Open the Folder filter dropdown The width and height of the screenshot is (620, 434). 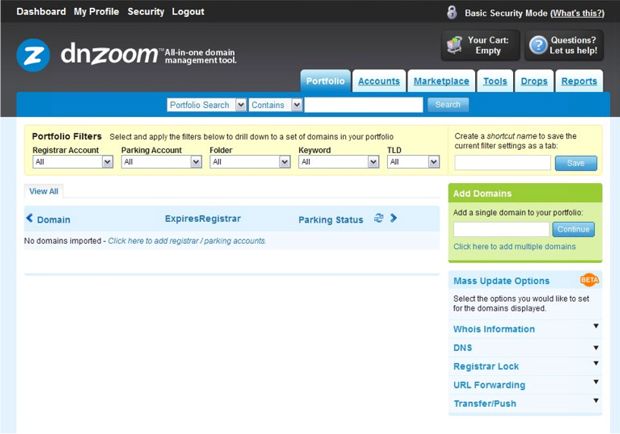(250, 162)
